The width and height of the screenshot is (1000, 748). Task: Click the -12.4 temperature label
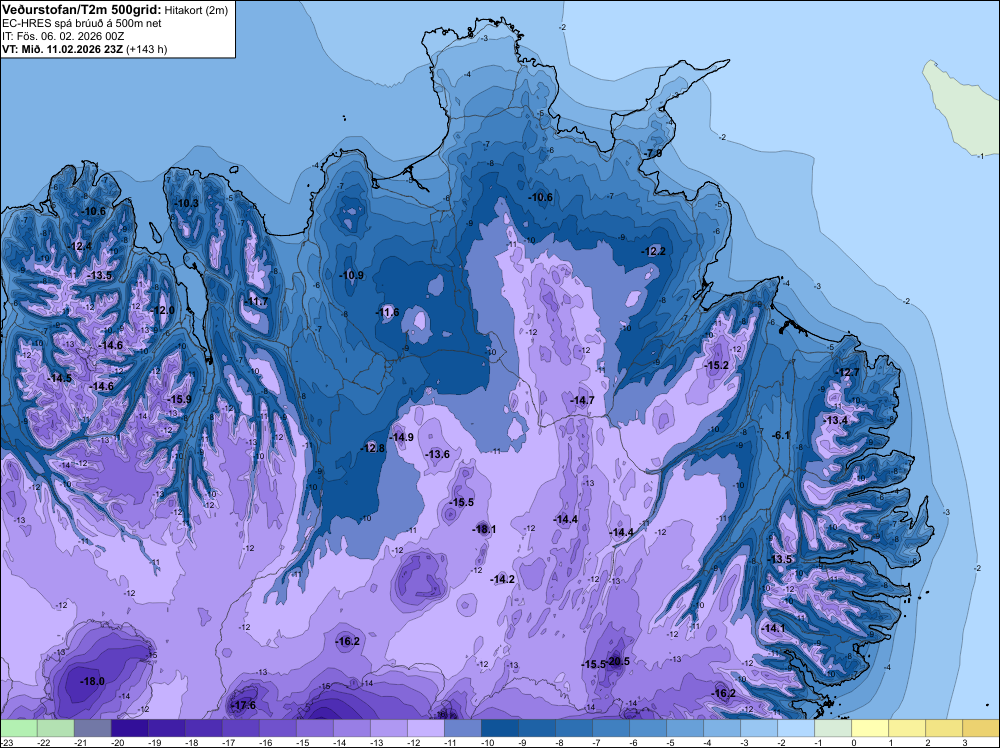[80, 246]
